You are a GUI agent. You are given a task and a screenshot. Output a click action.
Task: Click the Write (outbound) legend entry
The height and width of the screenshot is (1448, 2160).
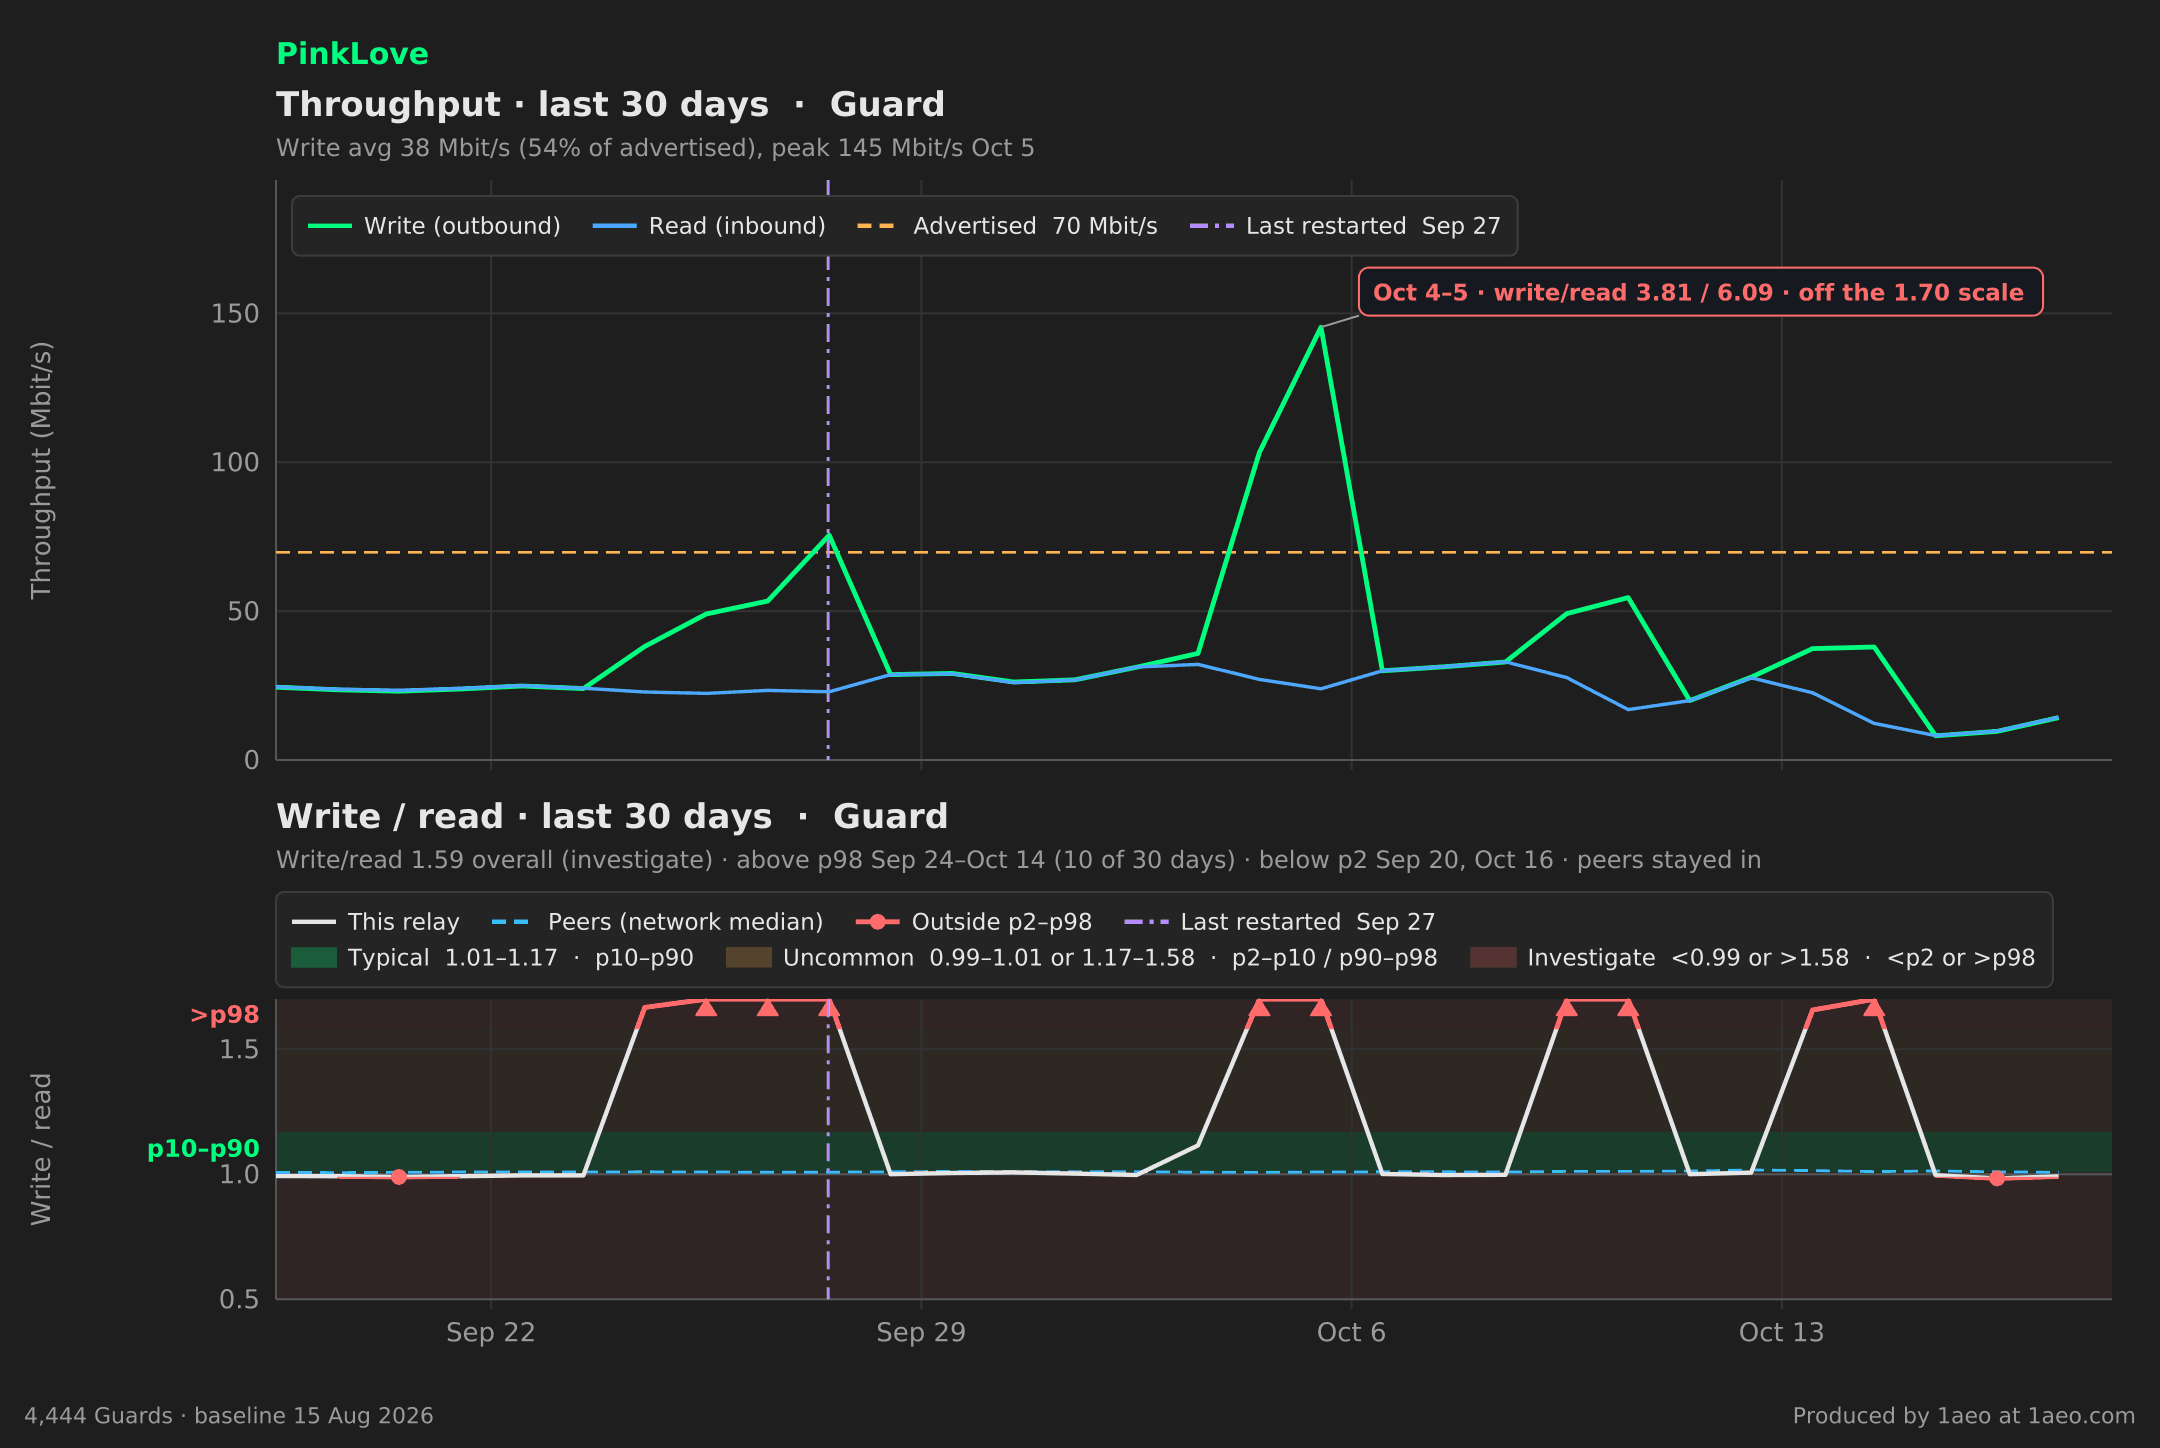coord(434,226)
